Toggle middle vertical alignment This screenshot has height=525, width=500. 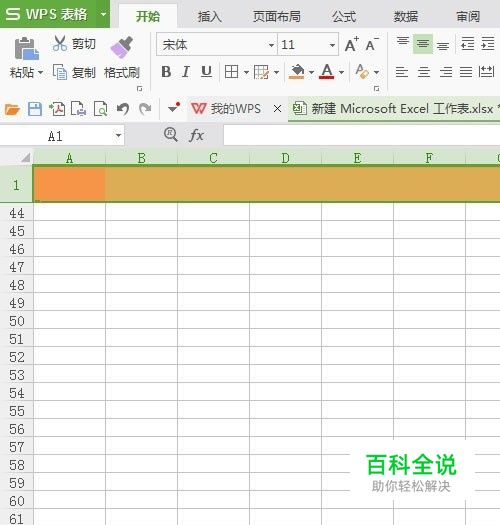tap(423, 44)
